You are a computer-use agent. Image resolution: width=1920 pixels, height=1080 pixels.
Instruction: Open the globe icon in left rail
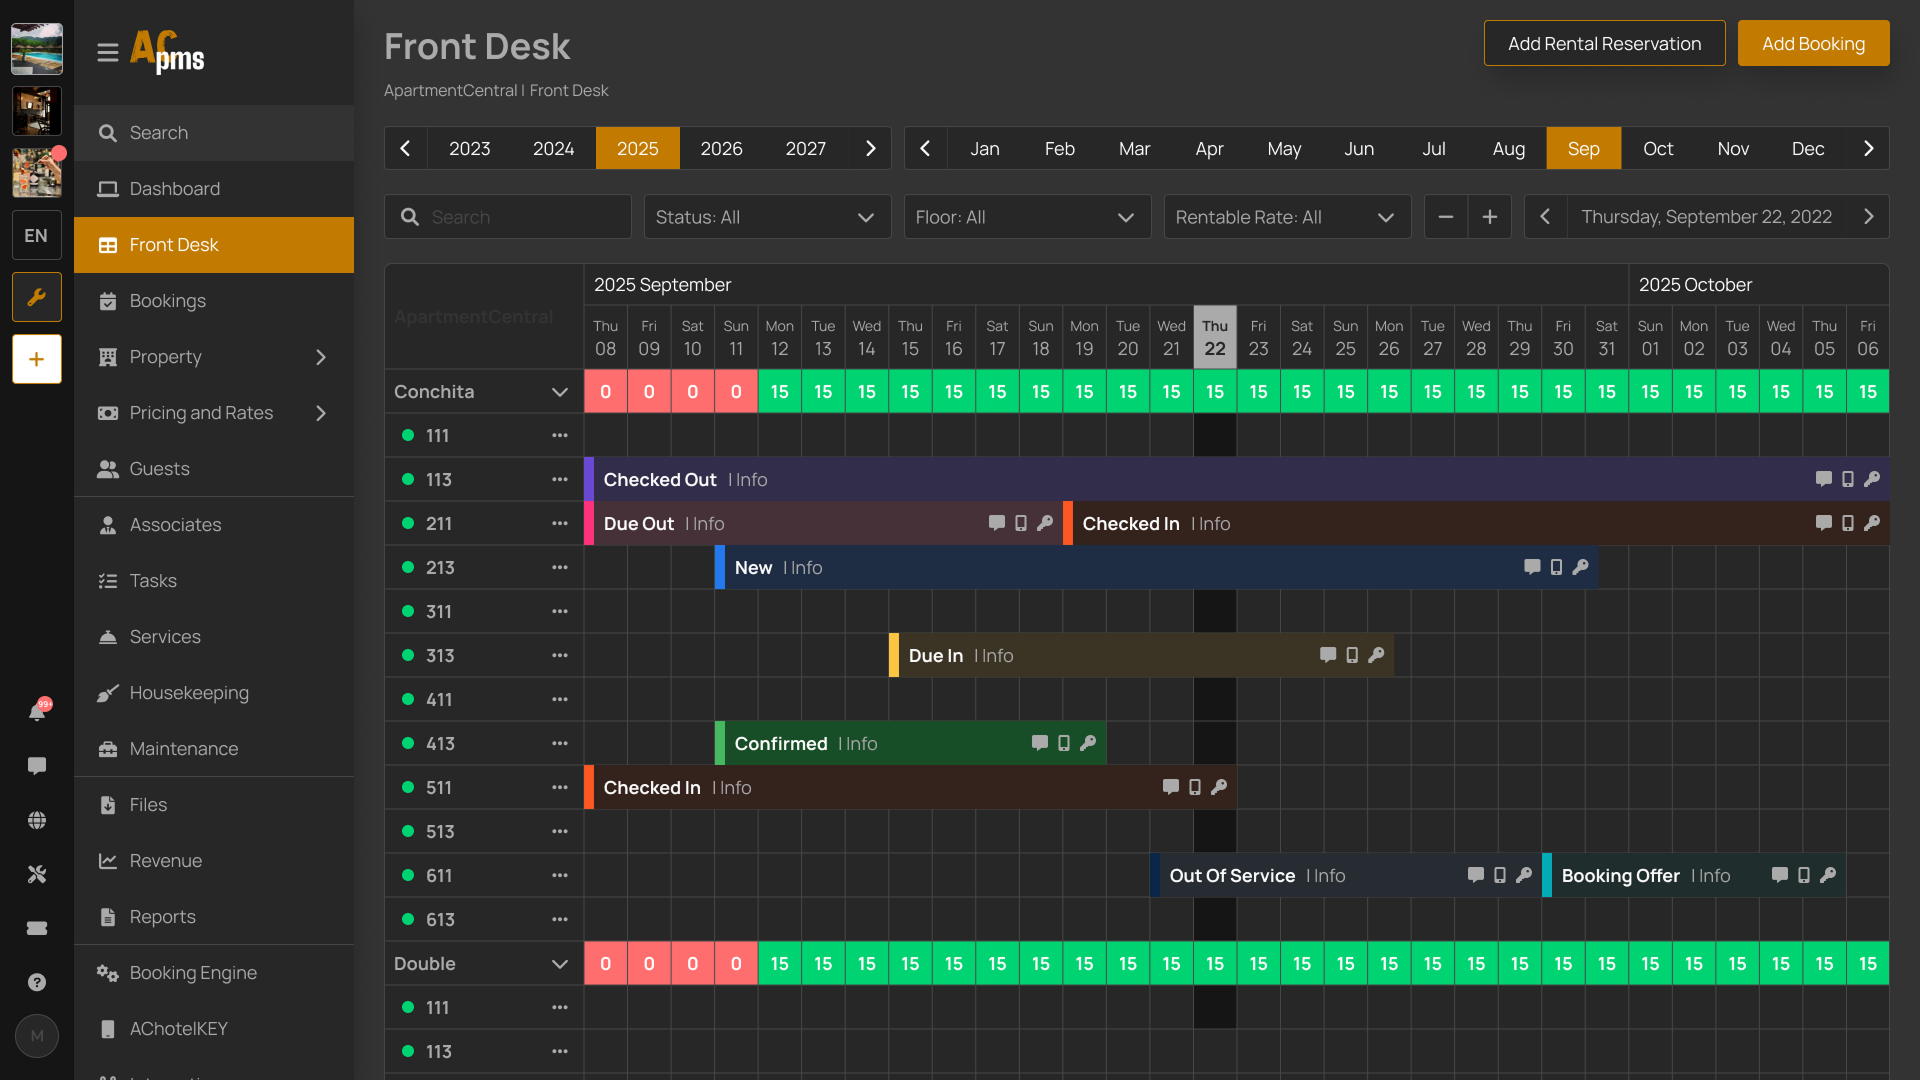click(37, 821)
